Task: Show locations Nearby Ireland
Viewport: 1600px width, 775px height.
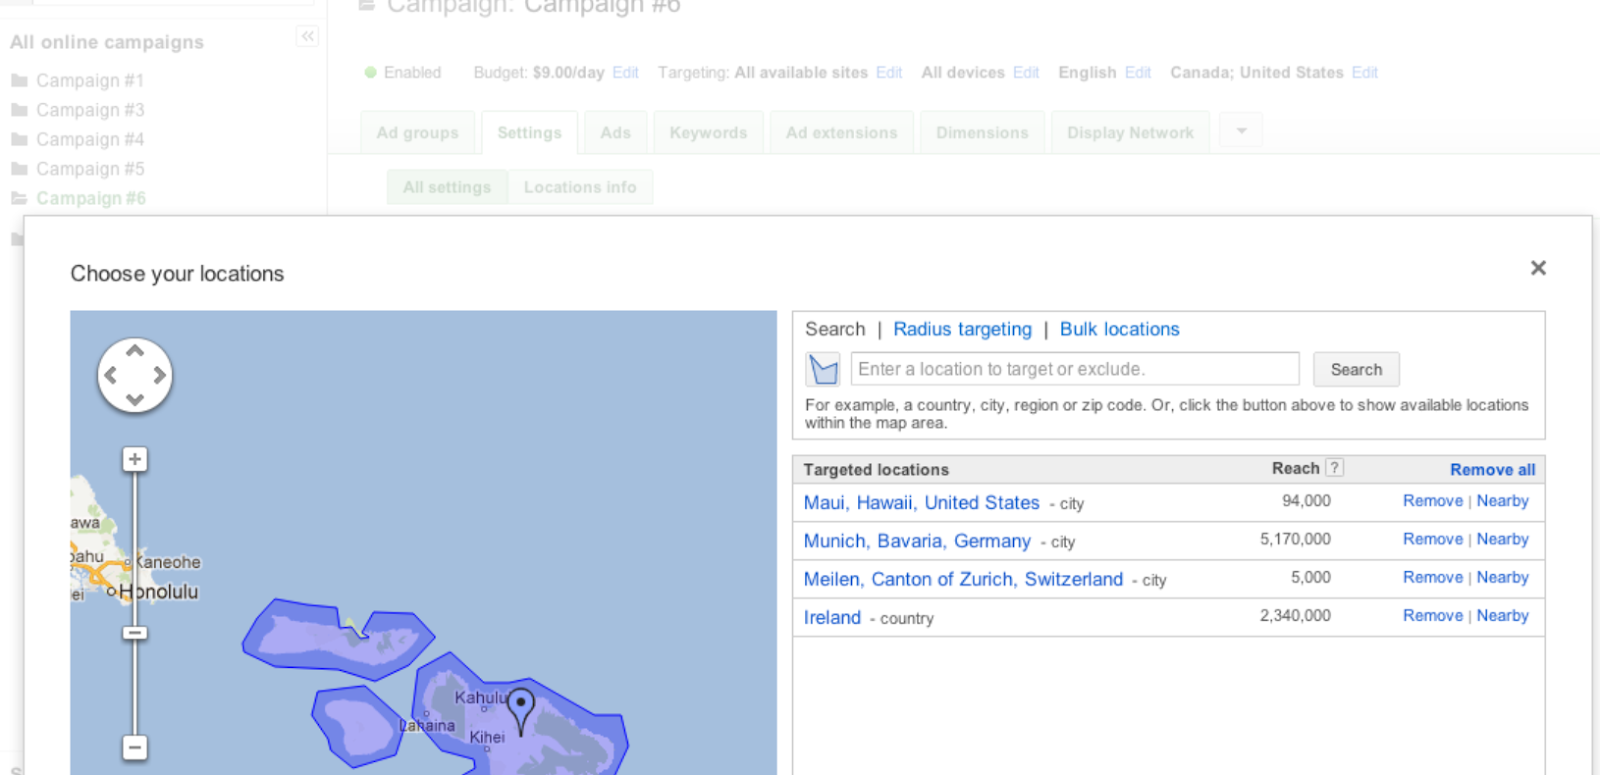Action: coord(1502,616)
